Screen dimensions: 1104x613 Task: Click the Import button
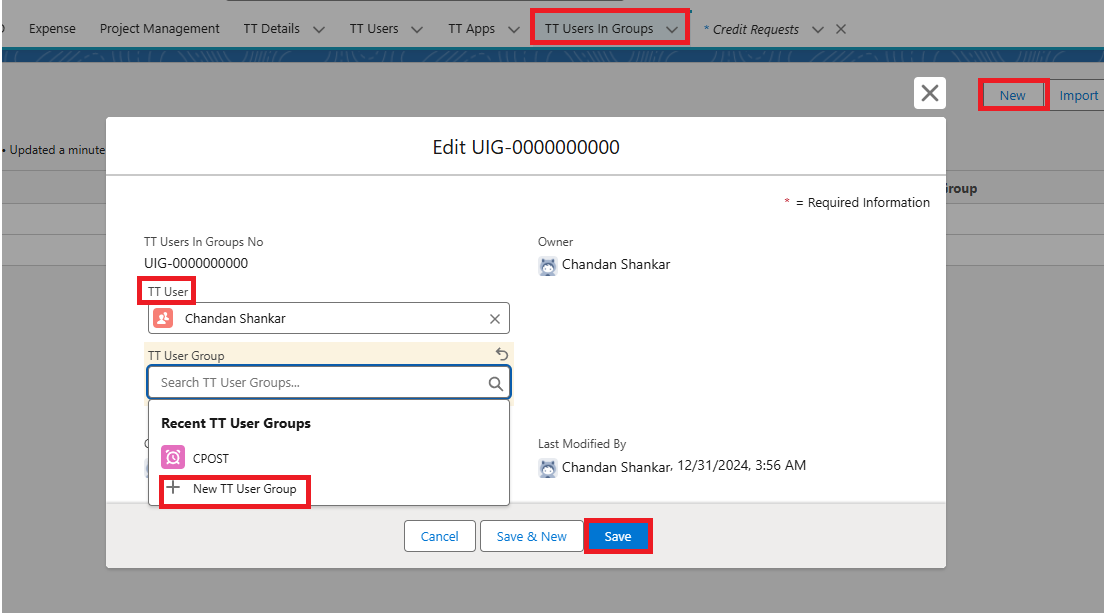click(x=1078, y=96)
